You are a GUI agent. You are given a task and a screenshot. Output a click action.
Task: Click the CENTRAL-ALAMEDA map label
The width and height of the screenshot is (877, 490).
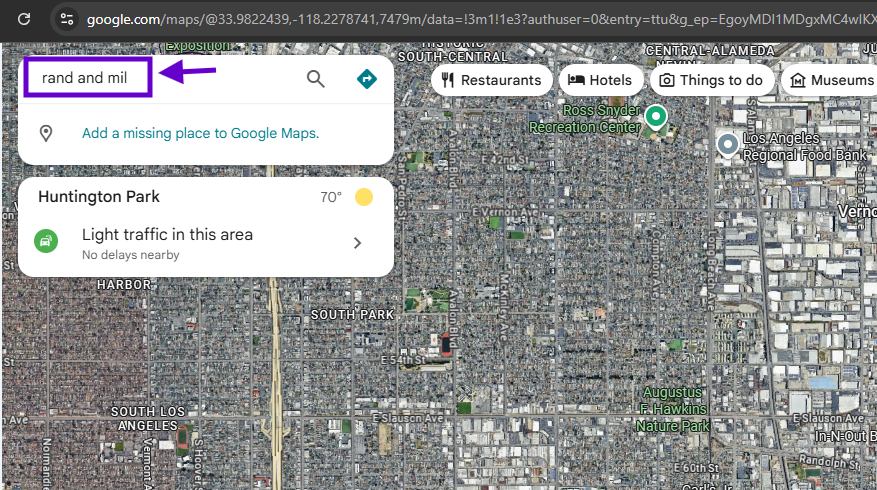tap(710, 51)
